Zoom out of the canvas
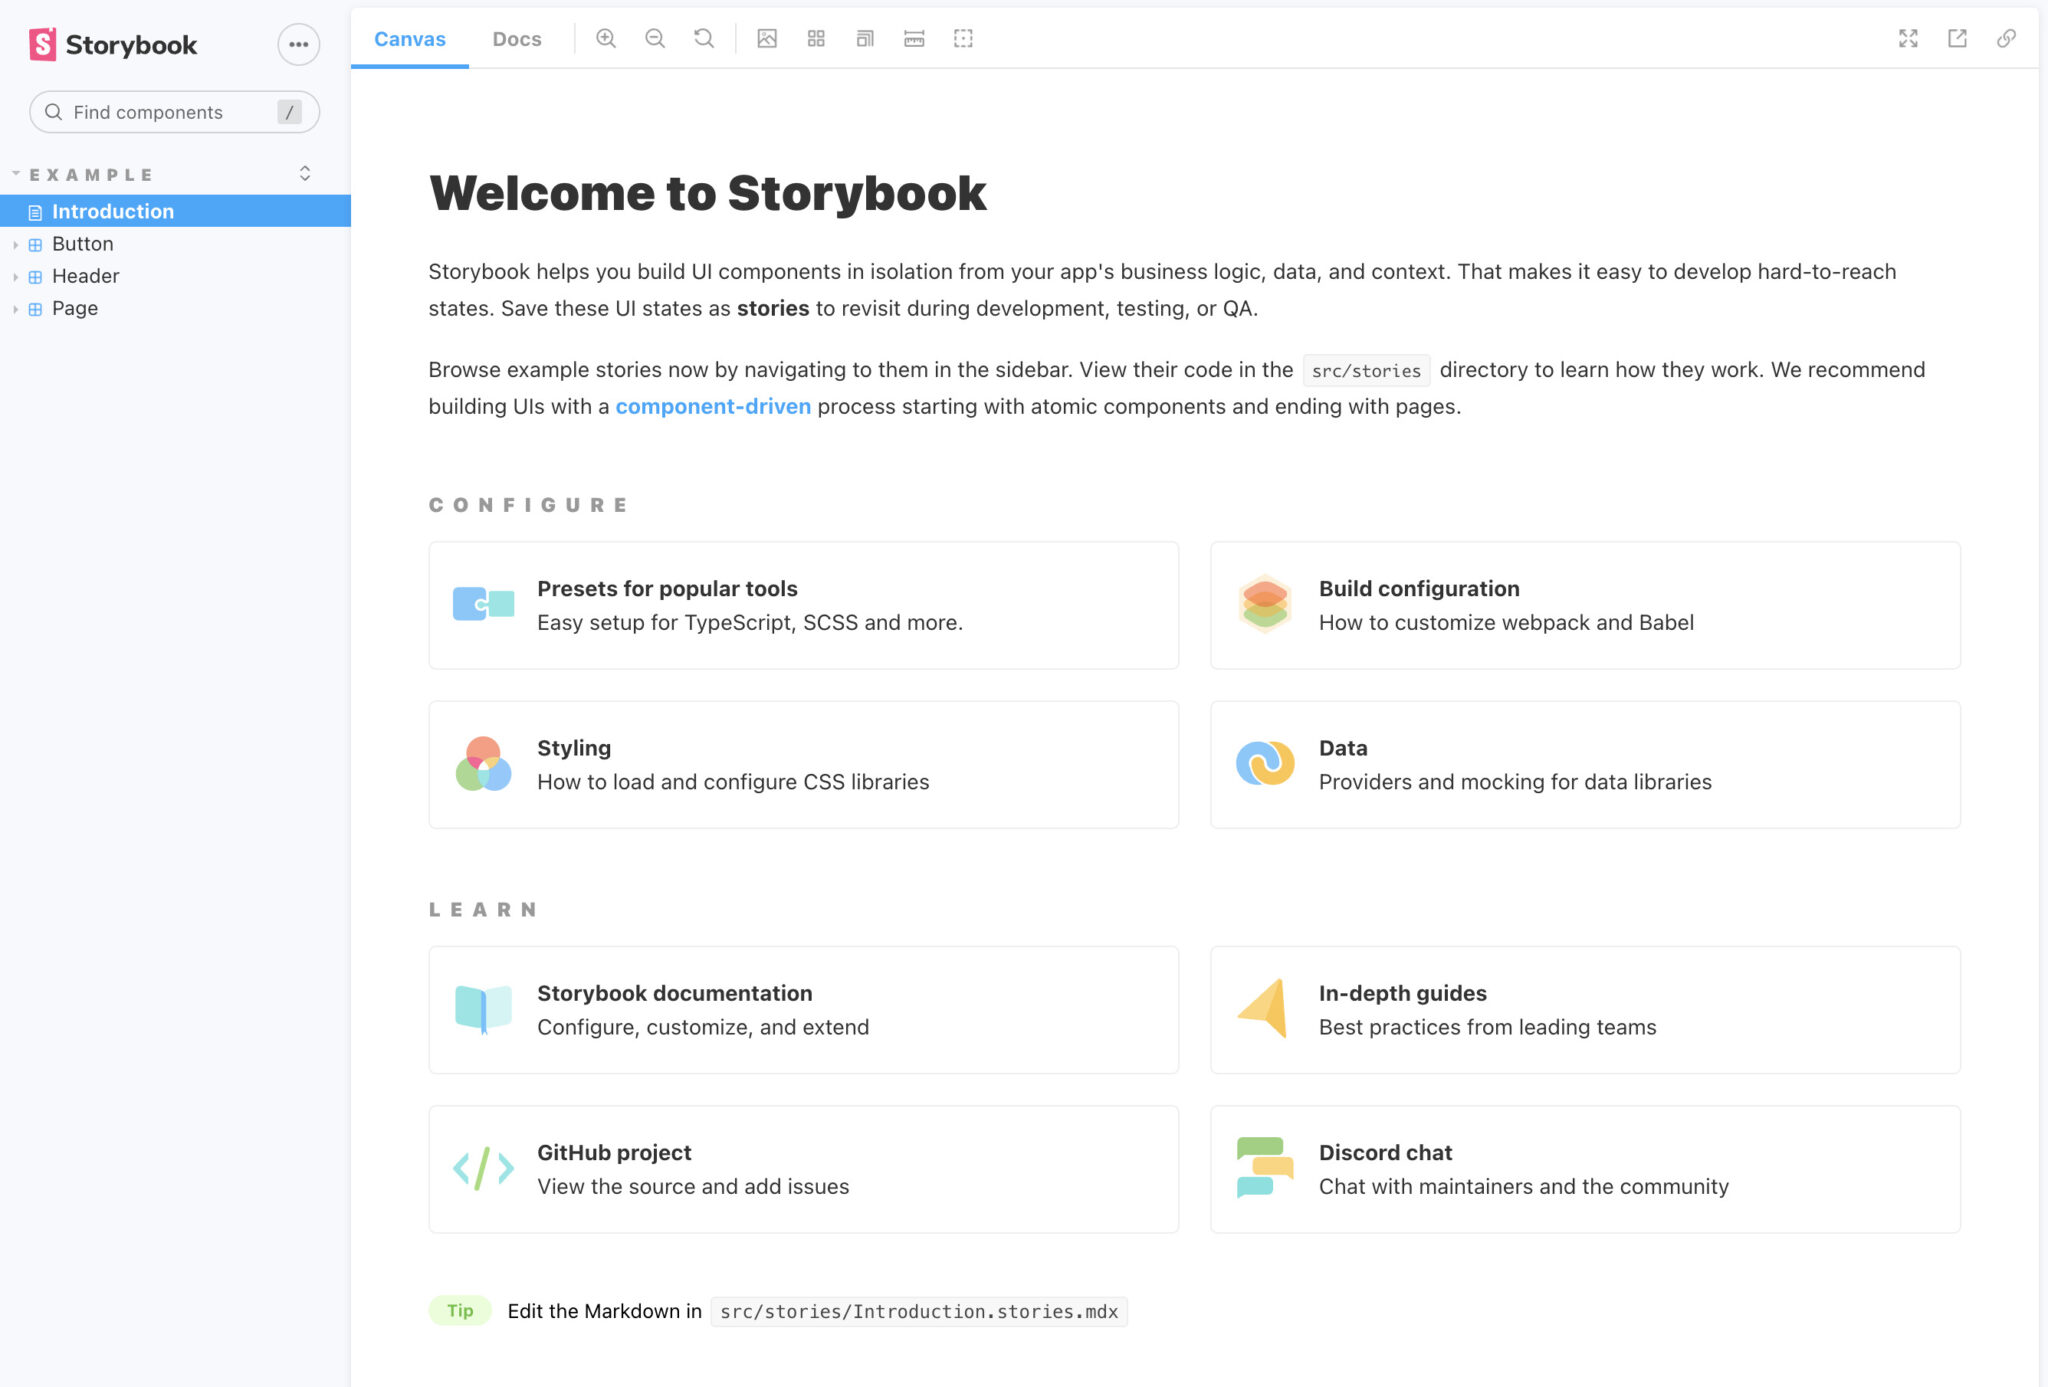 654,38
